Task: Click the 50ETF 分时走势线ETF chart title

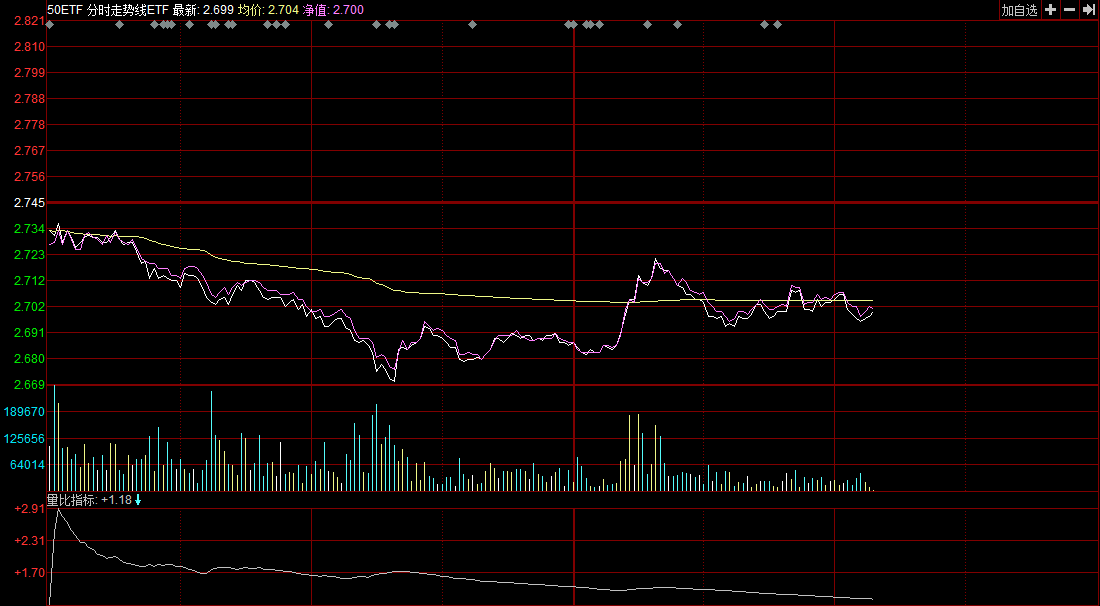Action: (108, 10)
